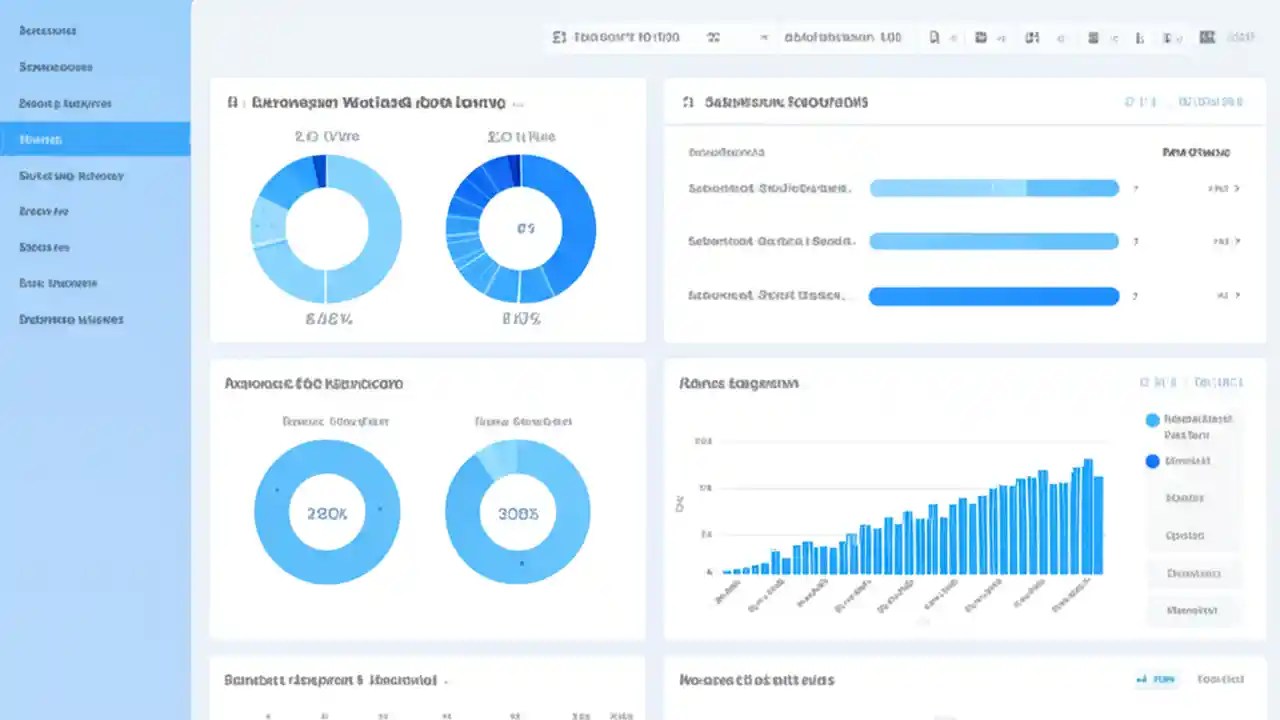Toggle the second blue legend dot on the chart legend
The height and width of the screenshot is (720, 1280).
[1152, 461]
